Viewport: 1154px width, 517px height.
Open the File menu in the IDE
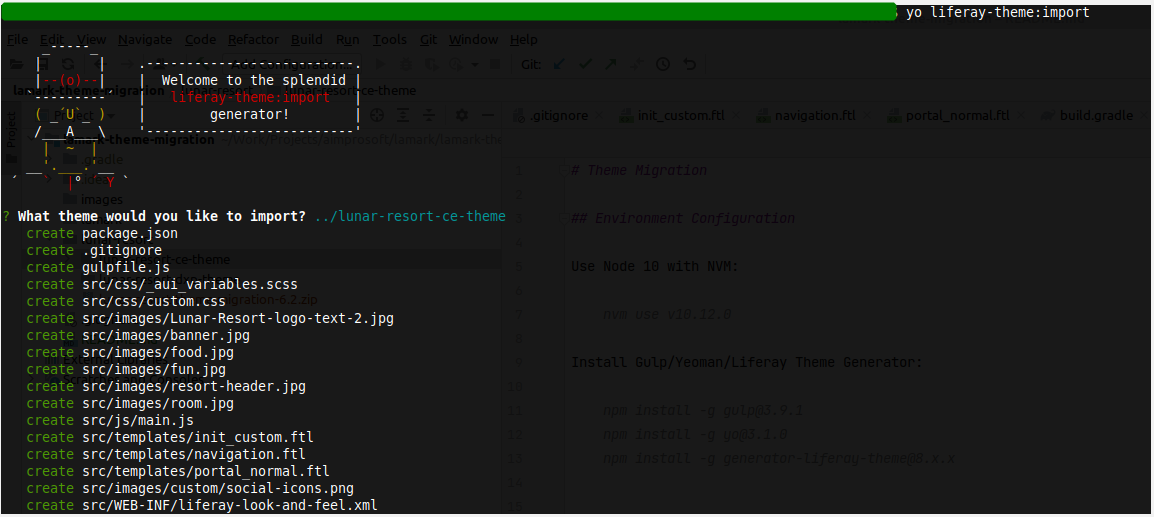click(17, 40)
